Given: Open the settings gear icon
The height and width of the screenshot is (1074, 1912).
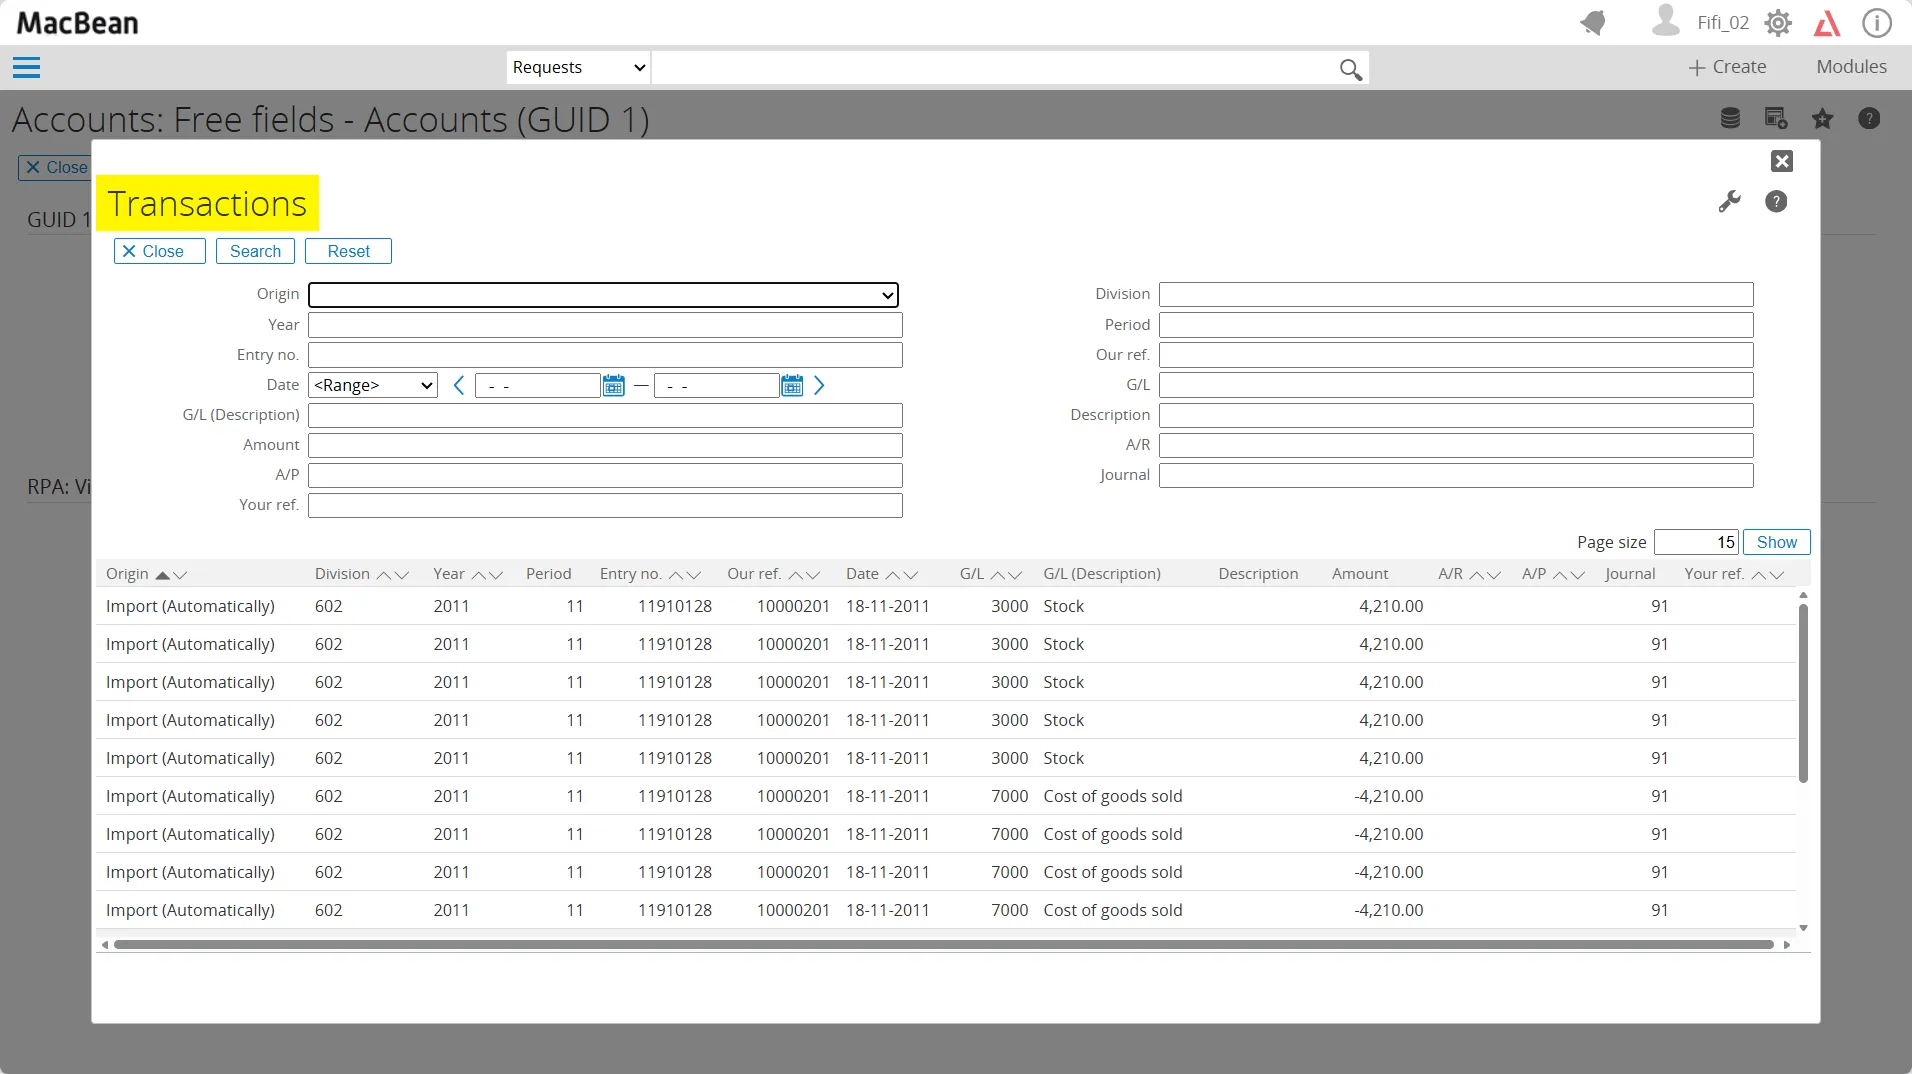Looking at the screenshot, I should [x=1778, y=23].
